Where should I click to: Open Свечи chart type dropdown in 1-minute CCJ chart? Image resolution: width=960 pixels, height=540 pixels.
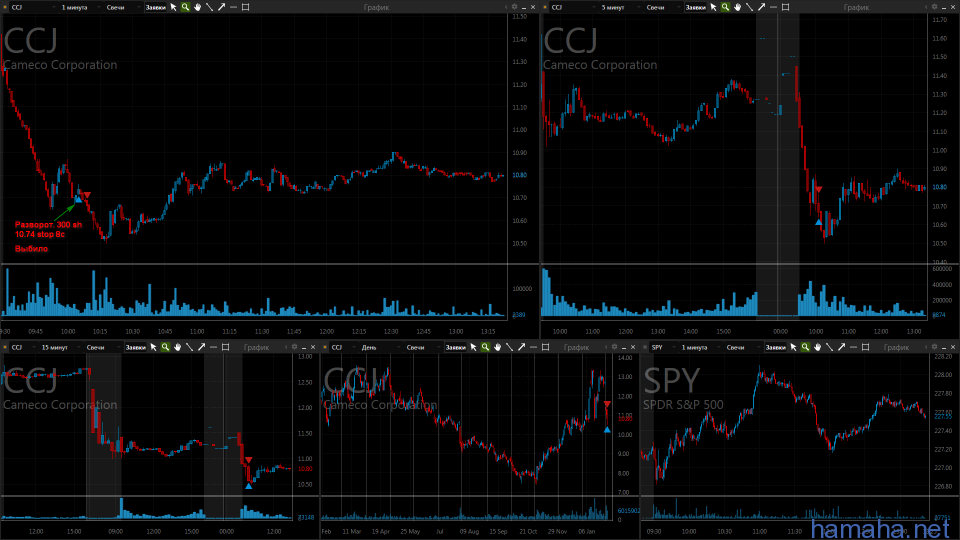click(122, 7)
